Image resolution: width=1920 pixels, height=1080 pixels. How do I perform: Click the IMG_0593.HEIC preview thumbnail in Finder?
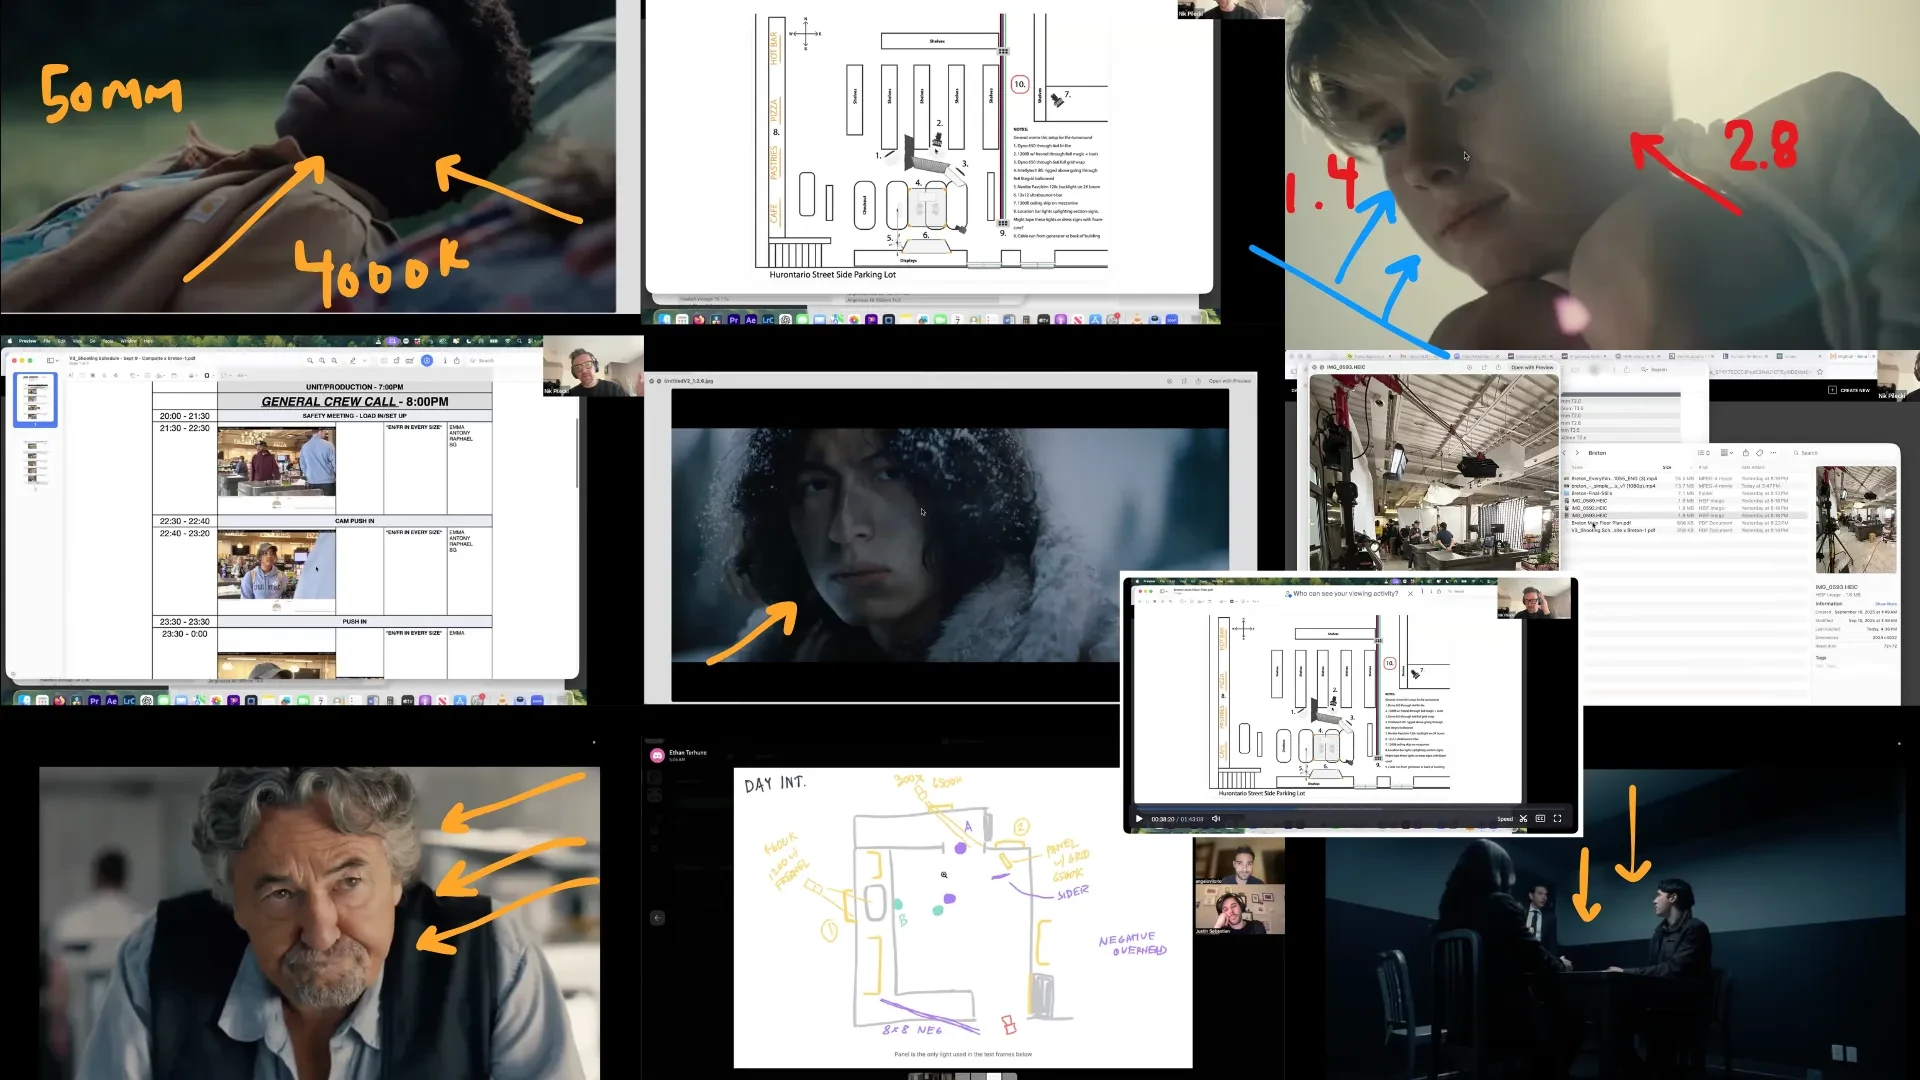pos(1856,519)
